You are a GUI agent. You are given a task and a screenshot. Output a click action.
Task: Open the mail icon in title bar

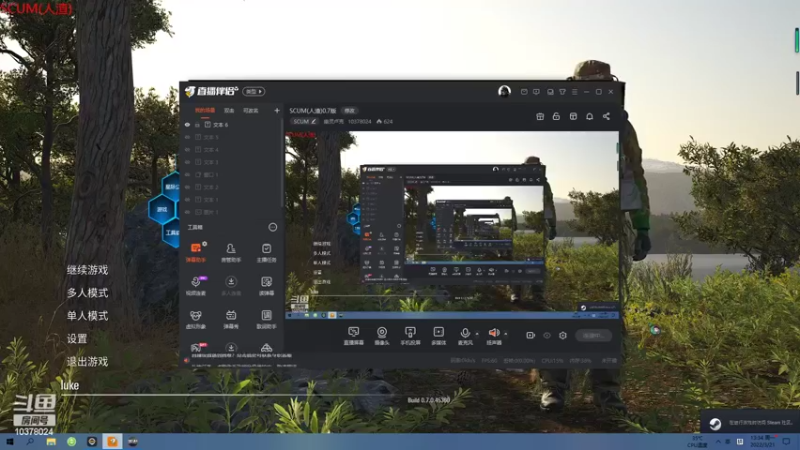(524, 92)
